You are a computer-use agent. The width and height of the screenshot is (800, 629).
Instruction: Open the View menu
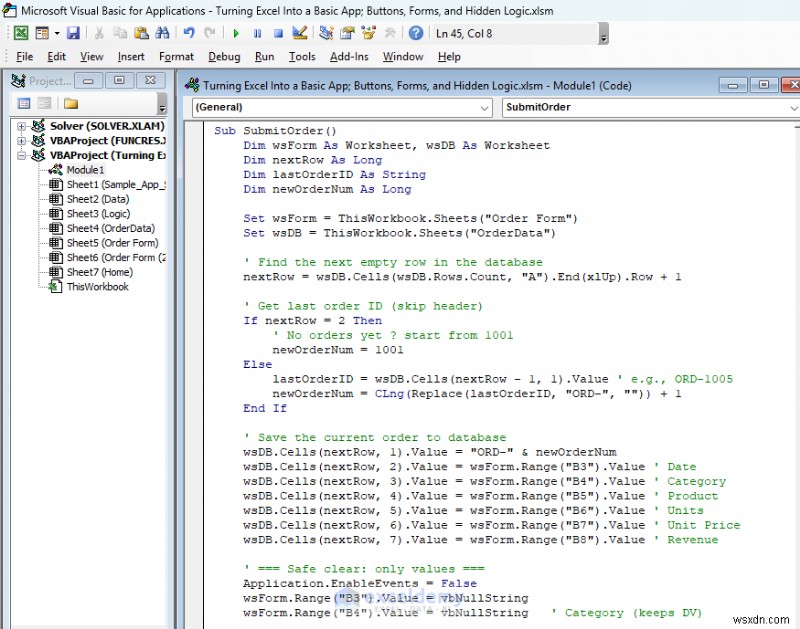tap(91, 57)
